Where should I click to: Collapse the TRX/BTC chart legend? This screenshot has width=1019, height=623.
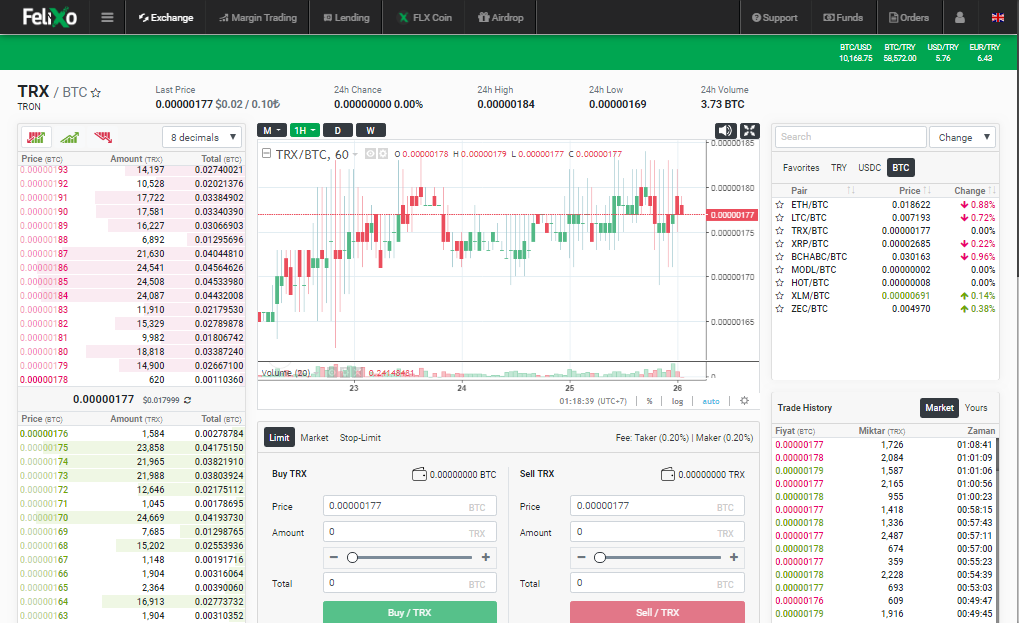click(266, 153)
